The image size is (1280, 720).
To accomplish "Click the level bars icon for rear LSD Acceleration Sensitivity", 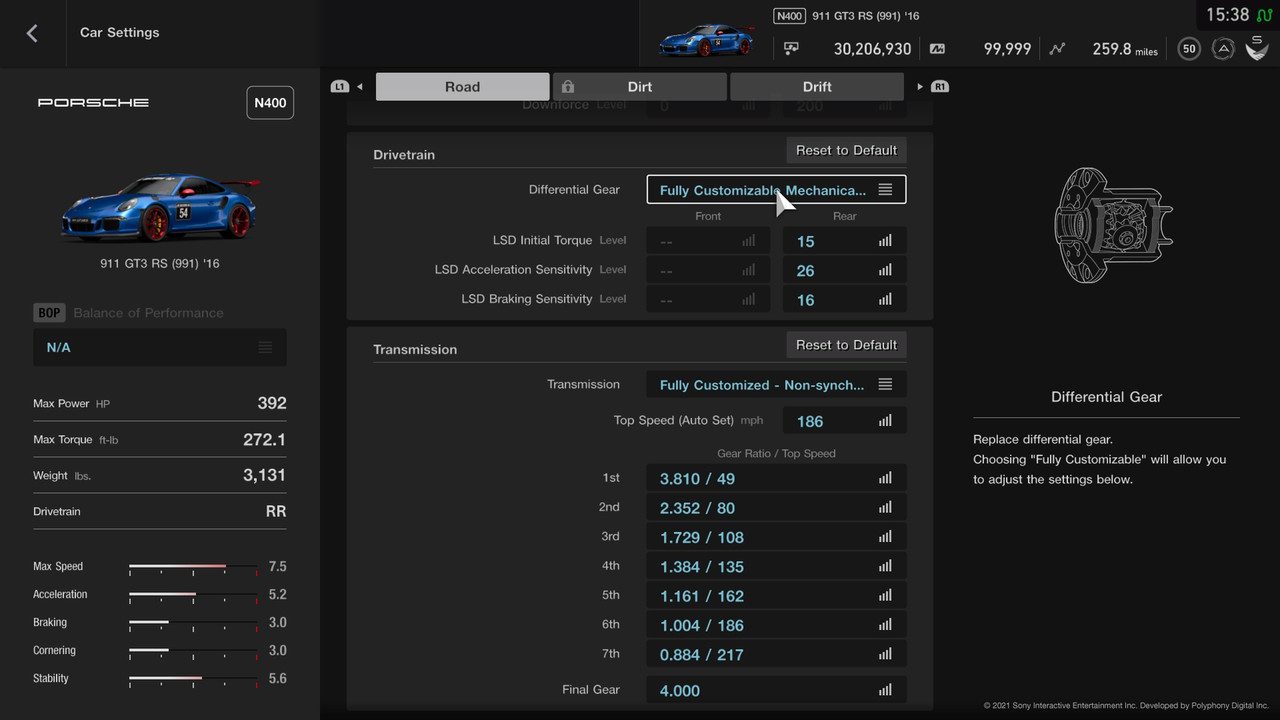I will 885,270.
